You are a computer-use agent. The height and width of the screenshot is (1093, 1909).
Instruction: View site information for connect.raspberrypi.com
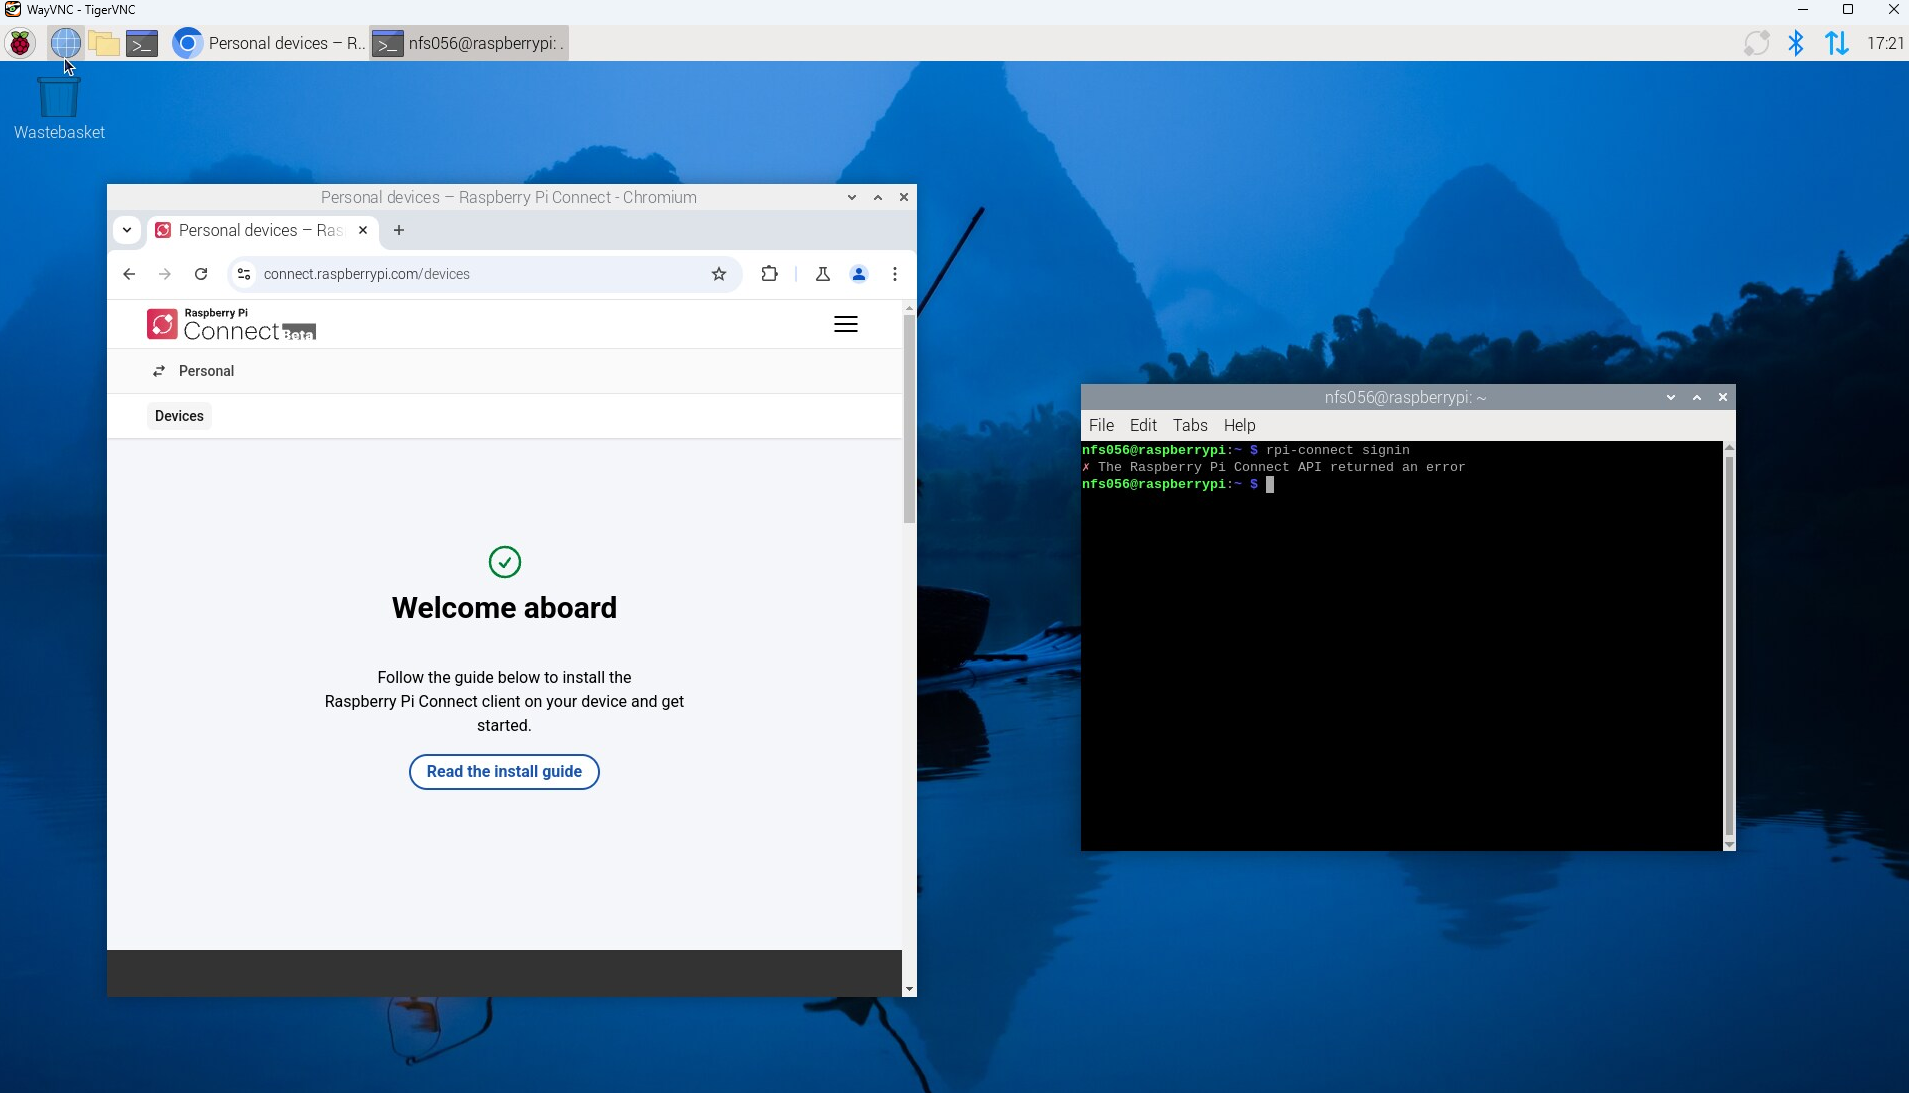pyautogui.click(x=244, y=274)
